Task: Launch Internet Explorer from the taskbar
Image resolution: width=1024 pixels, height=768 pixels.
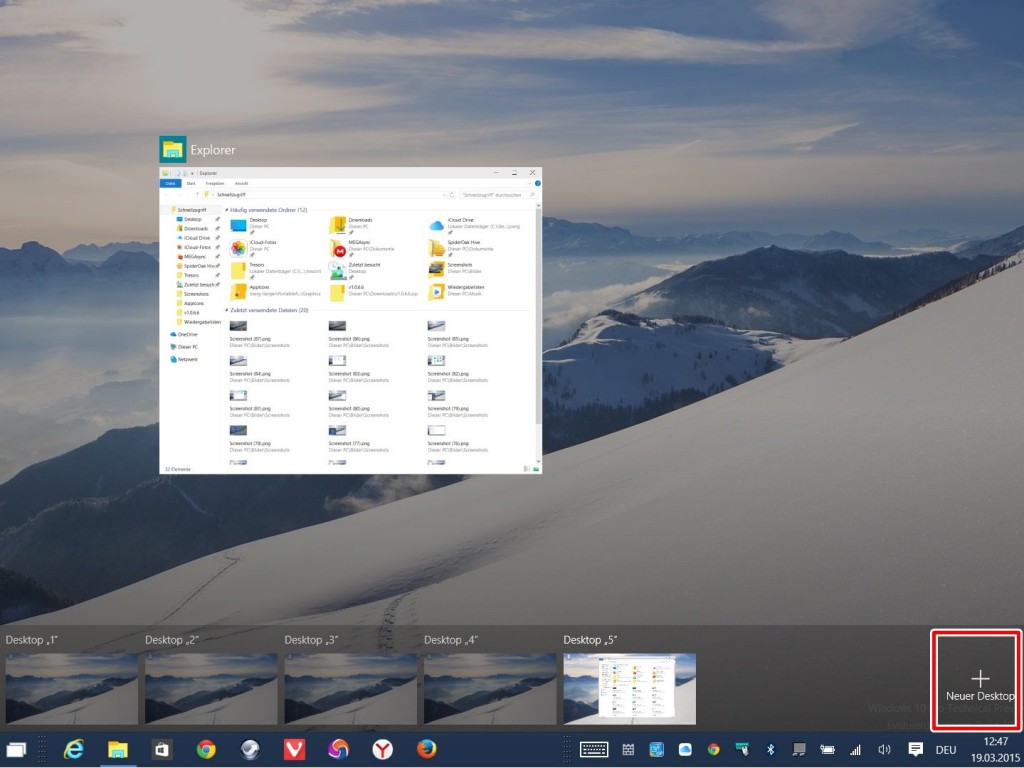Action: point(73,749)
